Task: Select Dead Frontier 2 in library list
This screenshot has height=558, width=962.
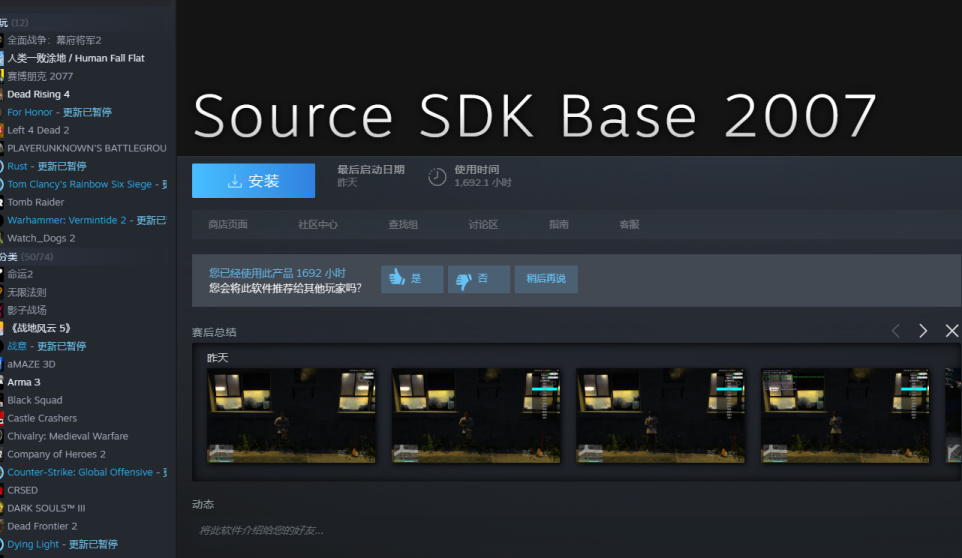Action: pyautogui.click(x=42, y=526)
